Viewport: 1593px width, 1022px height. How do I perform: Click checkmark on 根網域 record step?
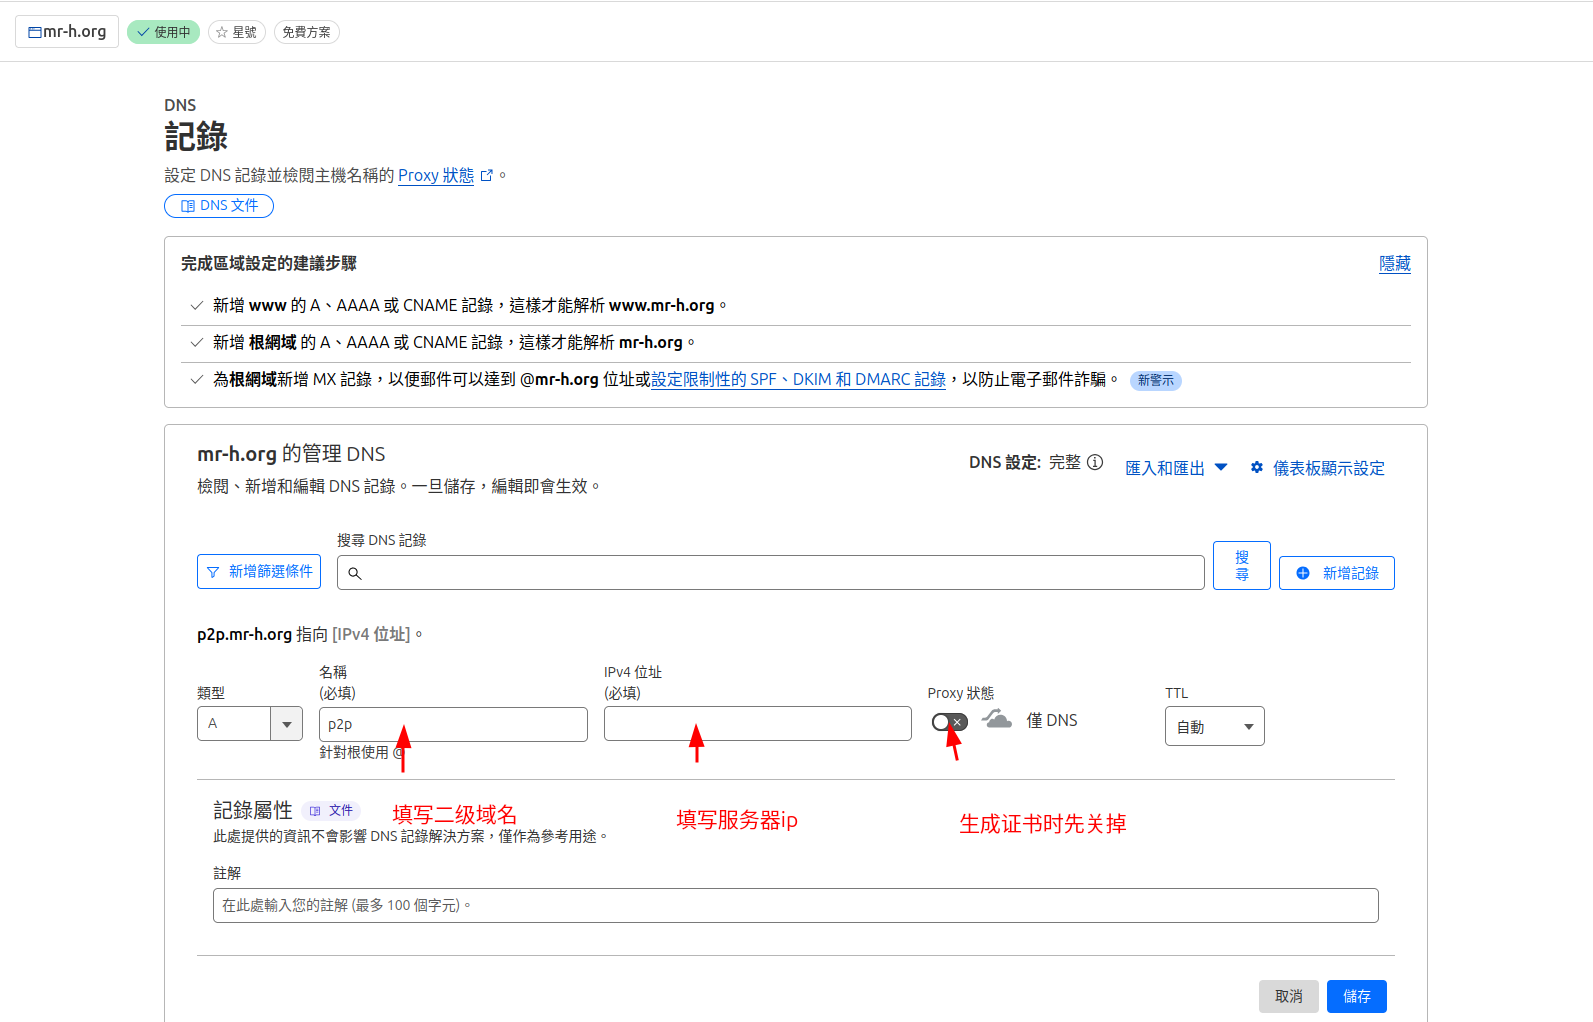tap(197, 342)
